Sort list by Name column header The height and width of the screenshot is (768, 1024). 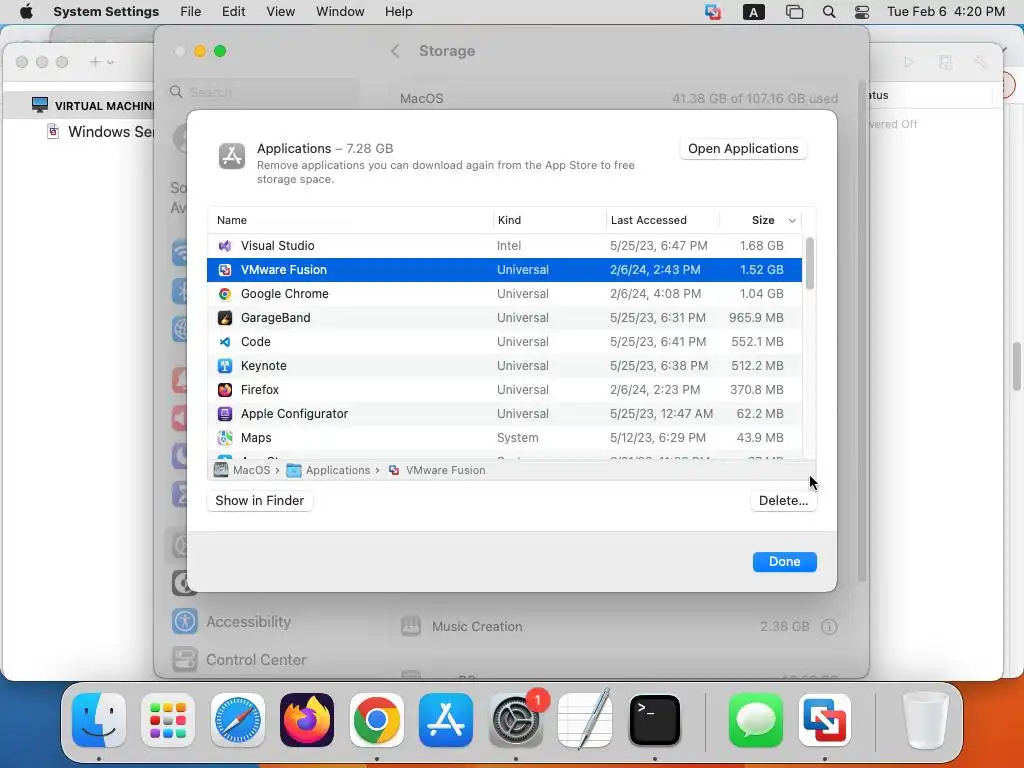(350, 221)
